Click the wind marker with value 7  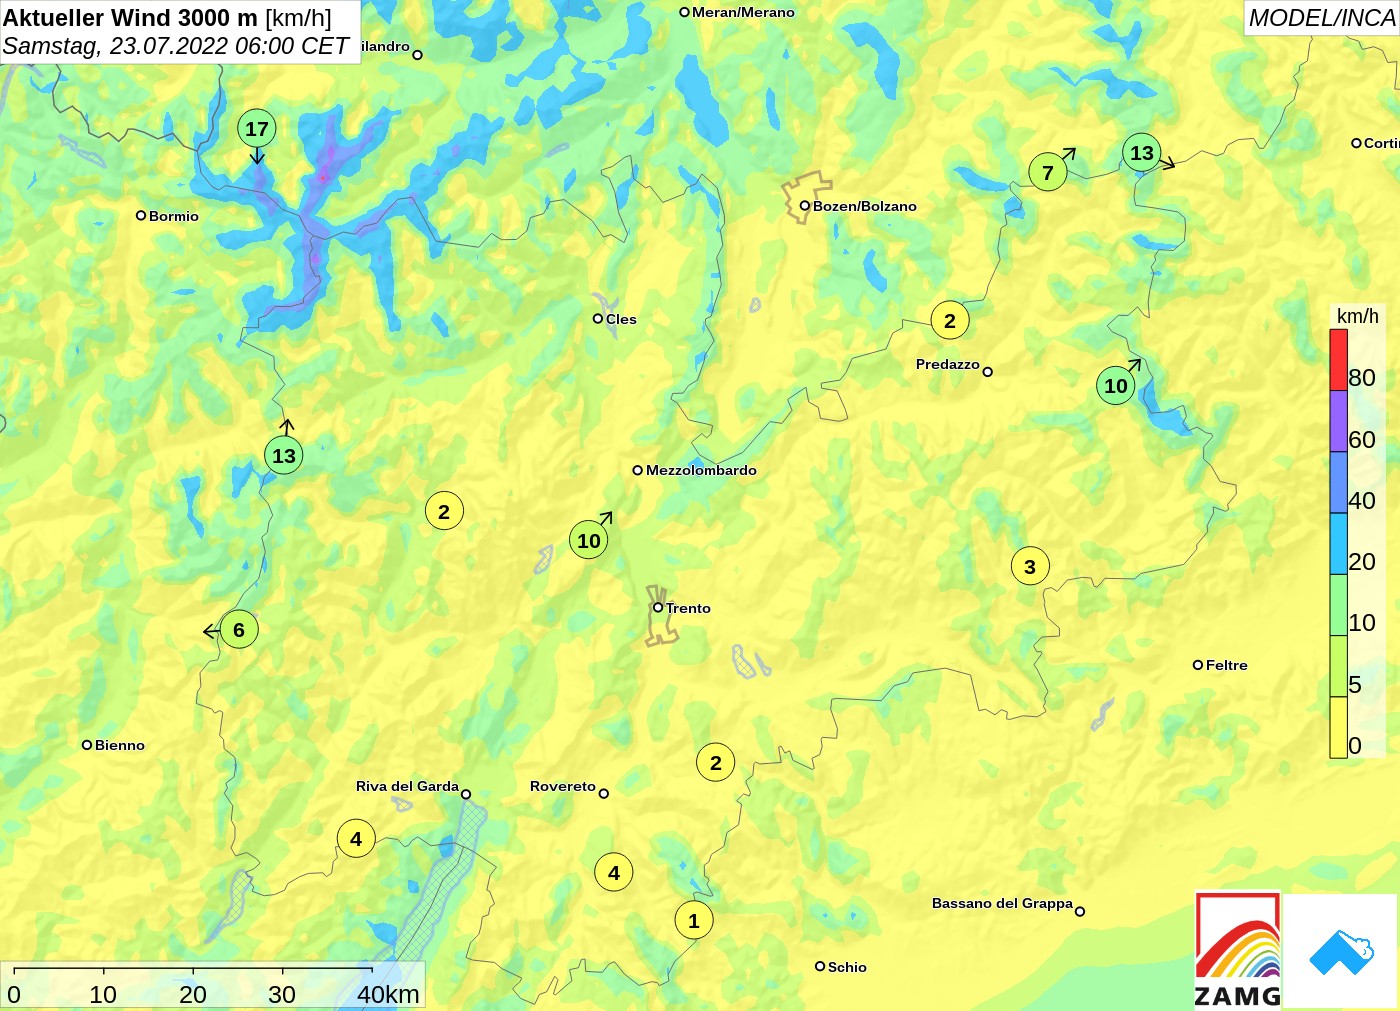[x=1048, y=172]
